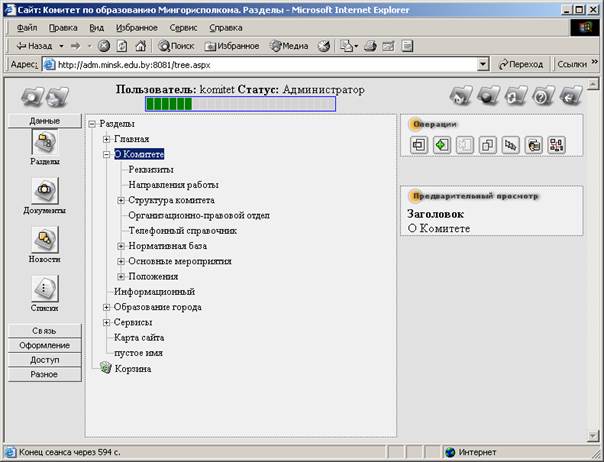Click the Оформление sidebar section button
Image resolution: width=604 pixels, height=462 pixels.
point(45,345)
